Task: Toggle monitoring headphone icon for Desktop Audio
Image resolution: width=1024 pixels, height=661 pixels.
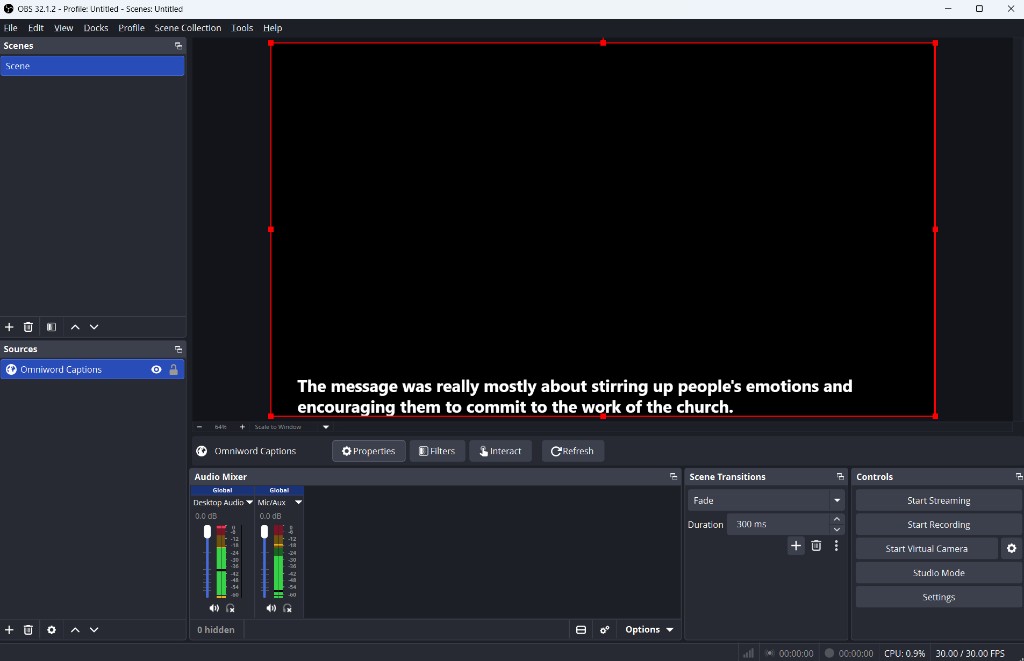Action: (231, 609)
